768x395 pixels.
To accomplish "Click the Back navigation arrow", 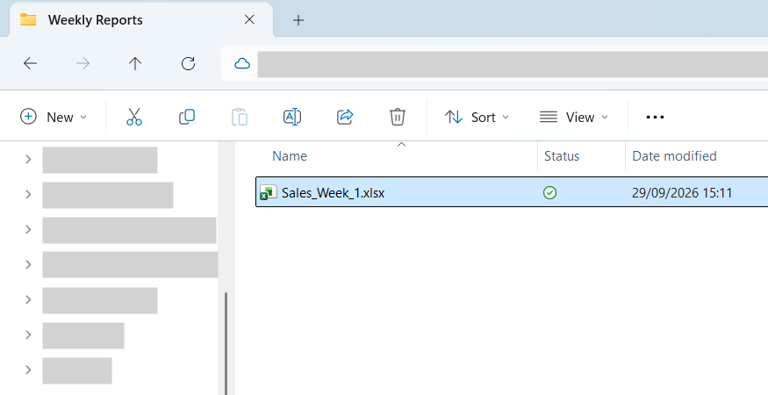I will [30, 63].
